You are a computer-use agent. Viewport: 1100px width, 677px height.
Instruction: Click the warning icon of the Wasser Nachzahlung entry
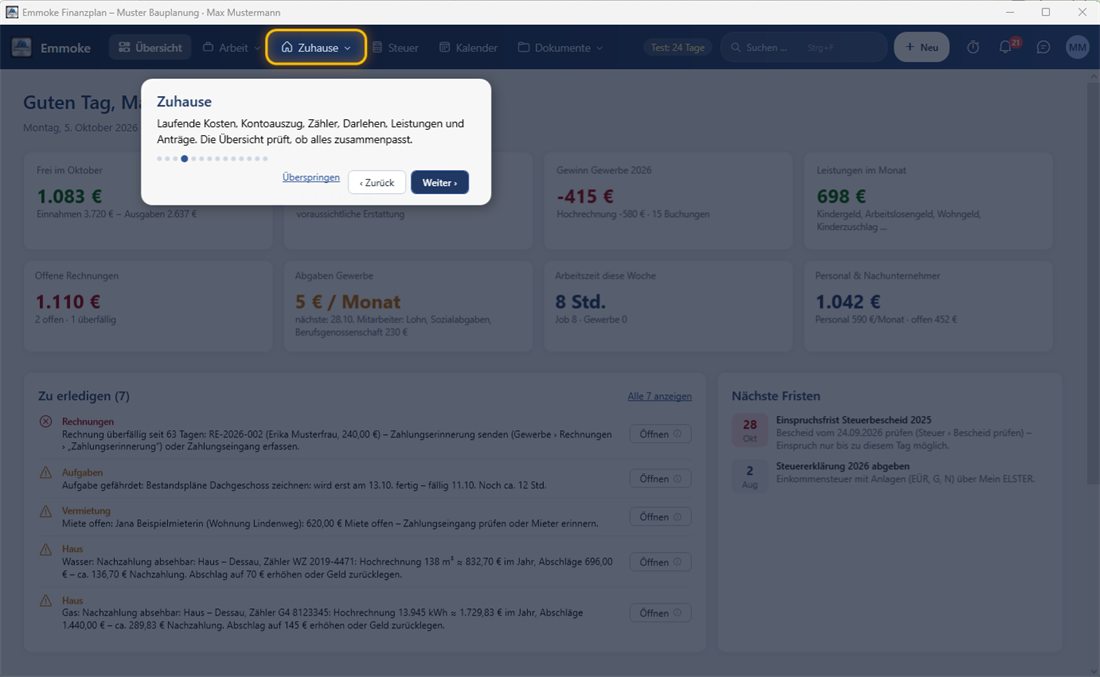click(x=46, y=549)
